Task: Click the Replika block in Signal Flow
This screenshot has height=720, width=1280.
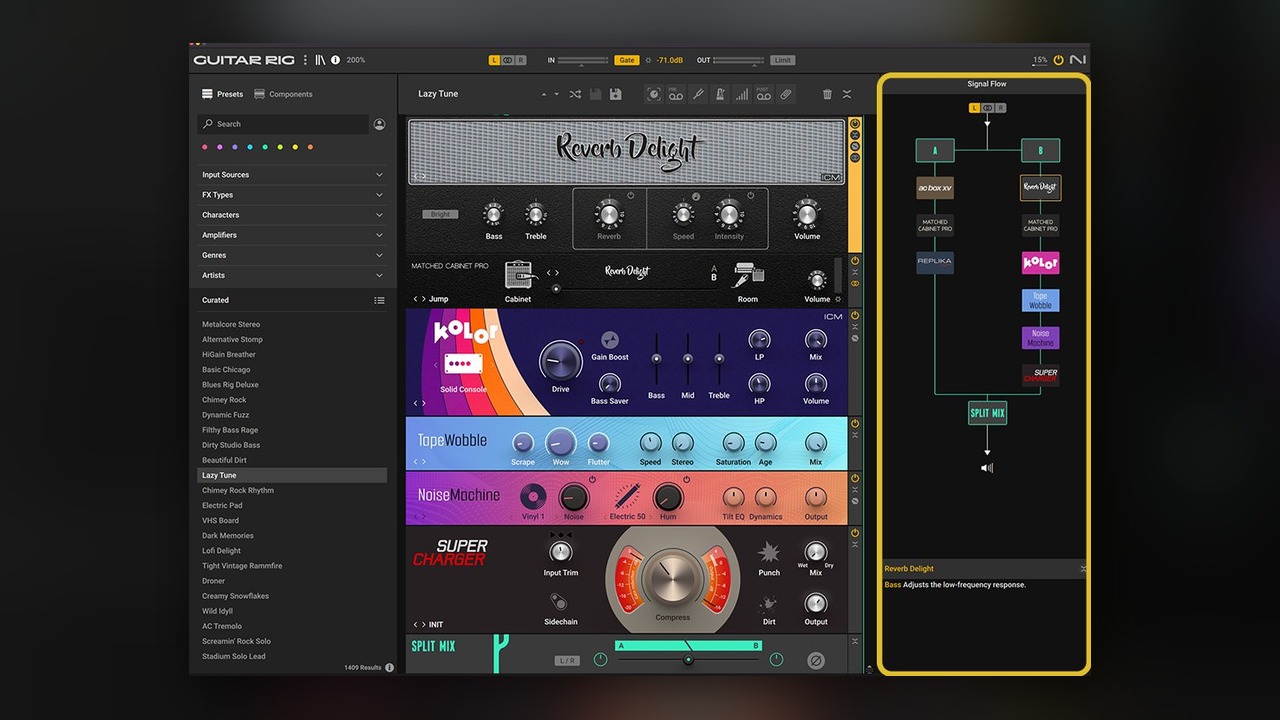Action: click(935, 263)
